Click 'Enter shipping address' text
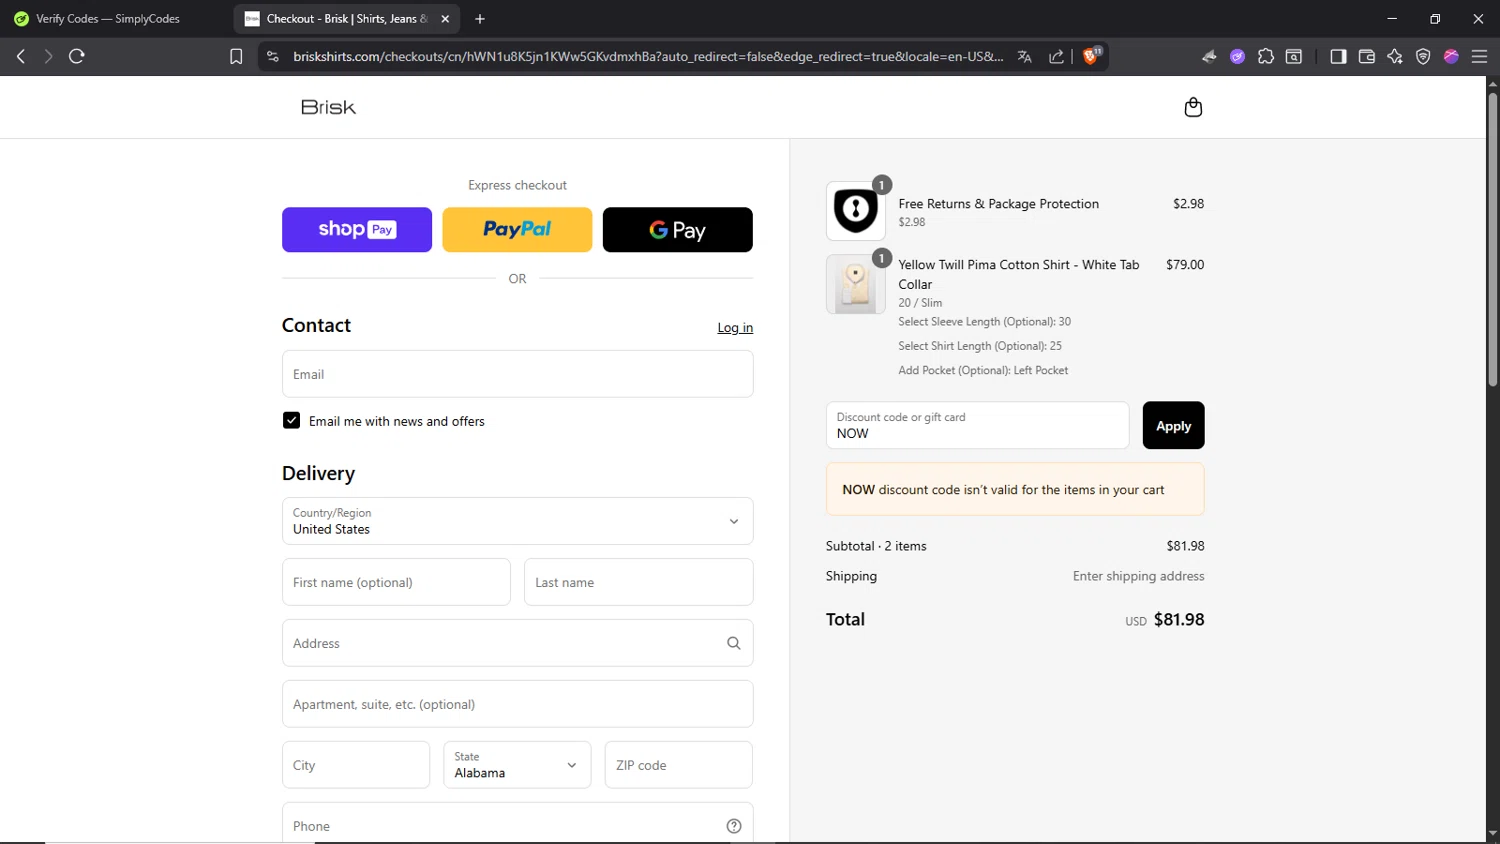 point(1138,576)
